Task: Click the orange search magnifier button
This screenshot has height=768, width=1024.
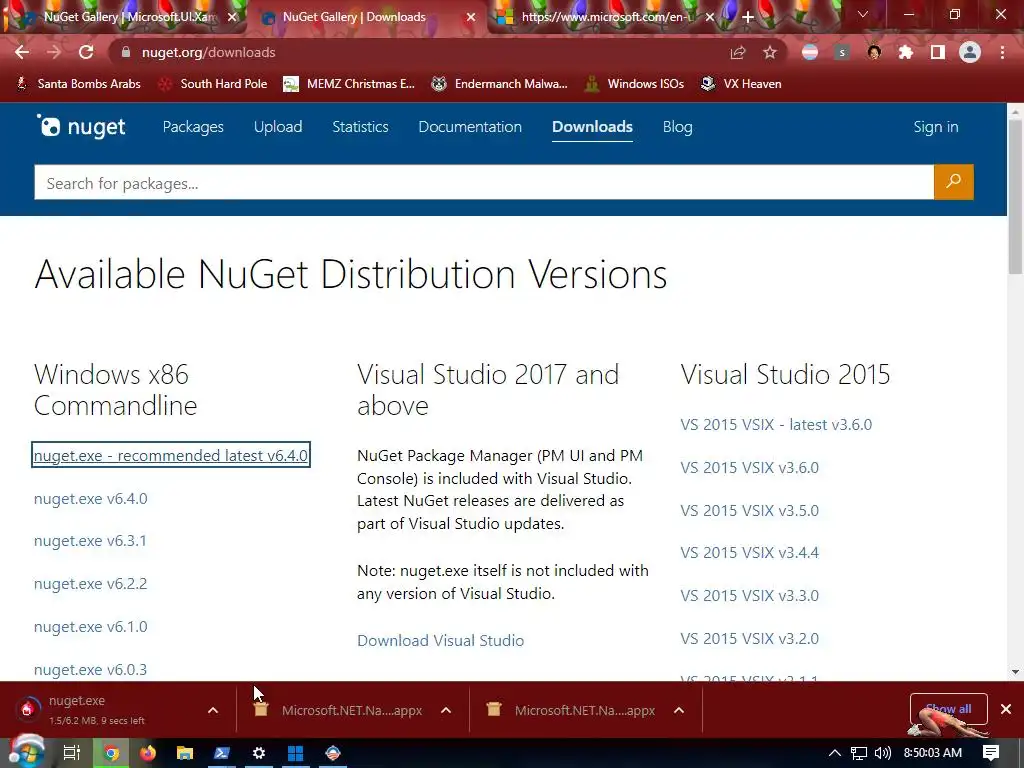Action: click(x=953, y=182)
